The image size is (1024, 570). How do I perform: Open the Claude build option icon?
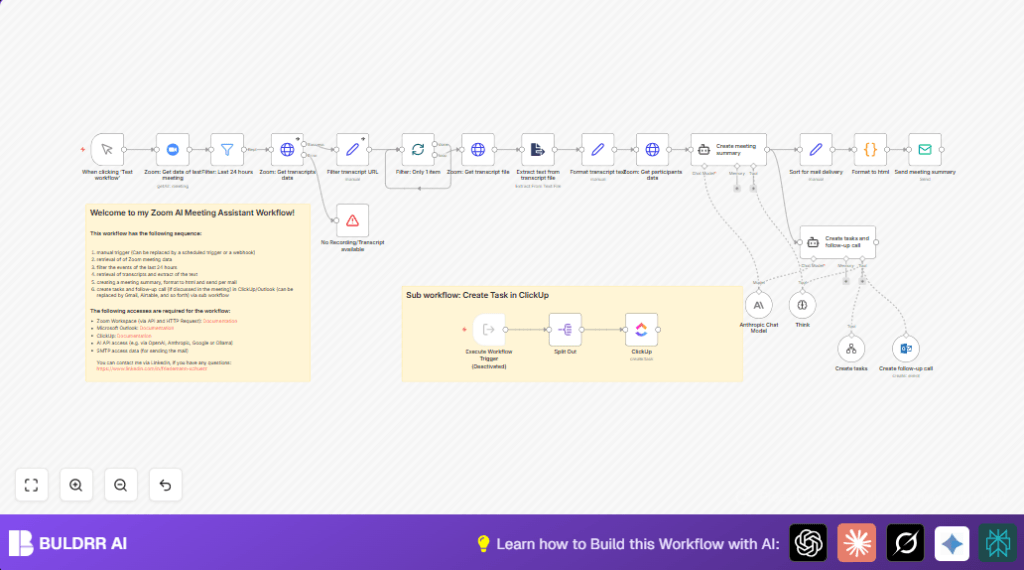pos(856,543)
